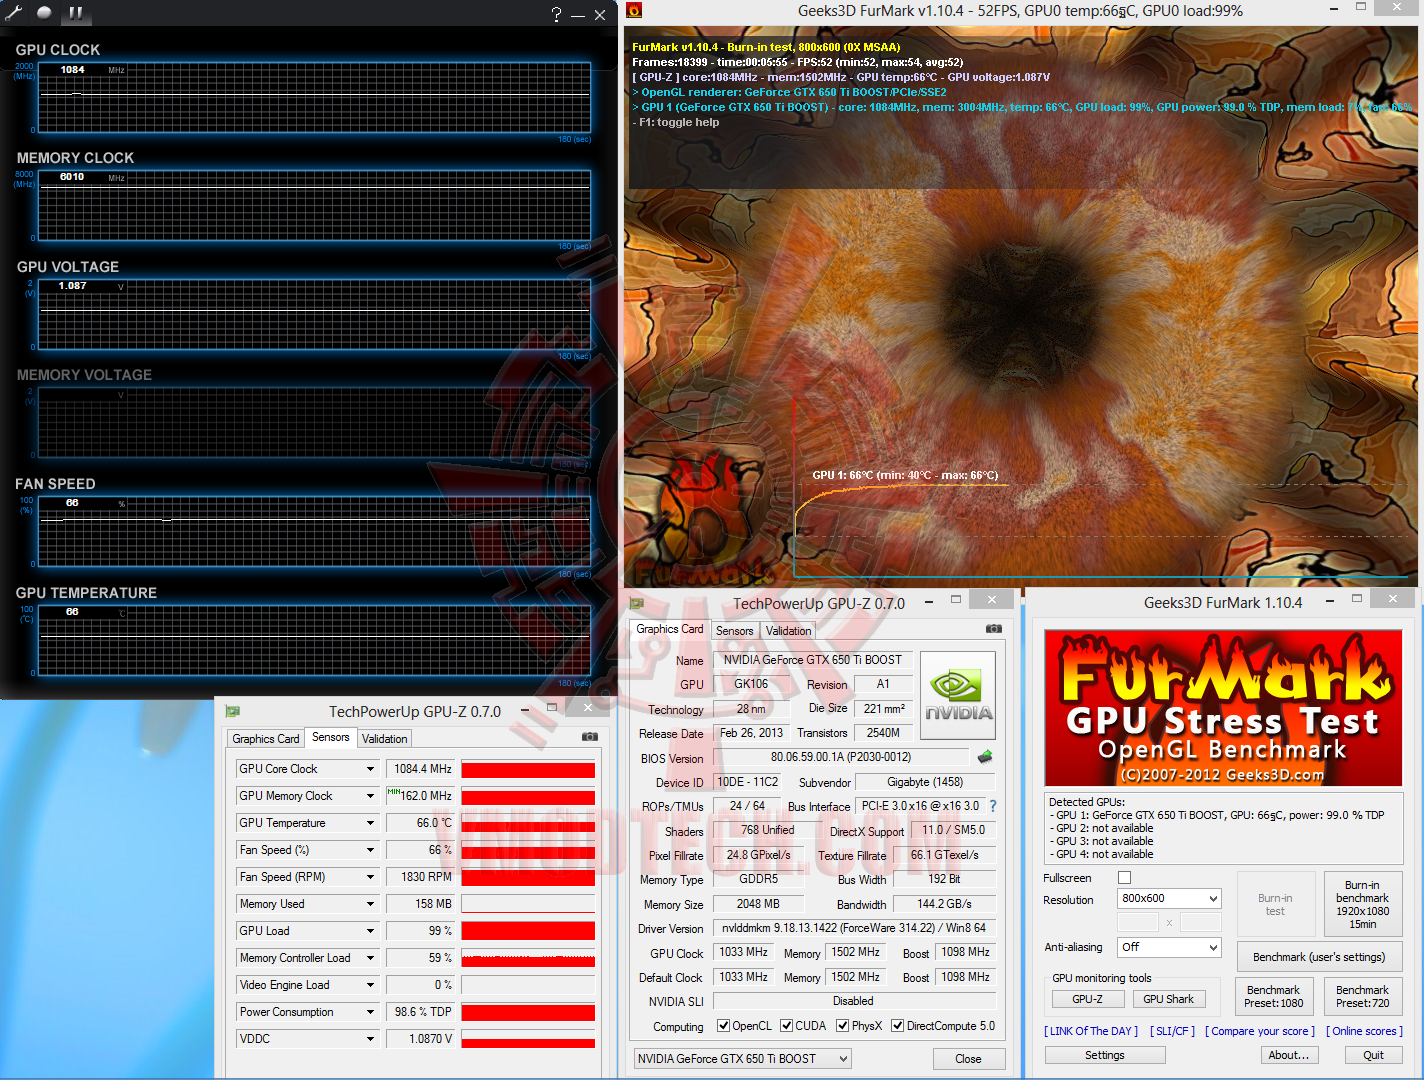This screenshot has width=1424, height=1080.
Task: Open FurMark Settings
Action: point(1104,1055)
